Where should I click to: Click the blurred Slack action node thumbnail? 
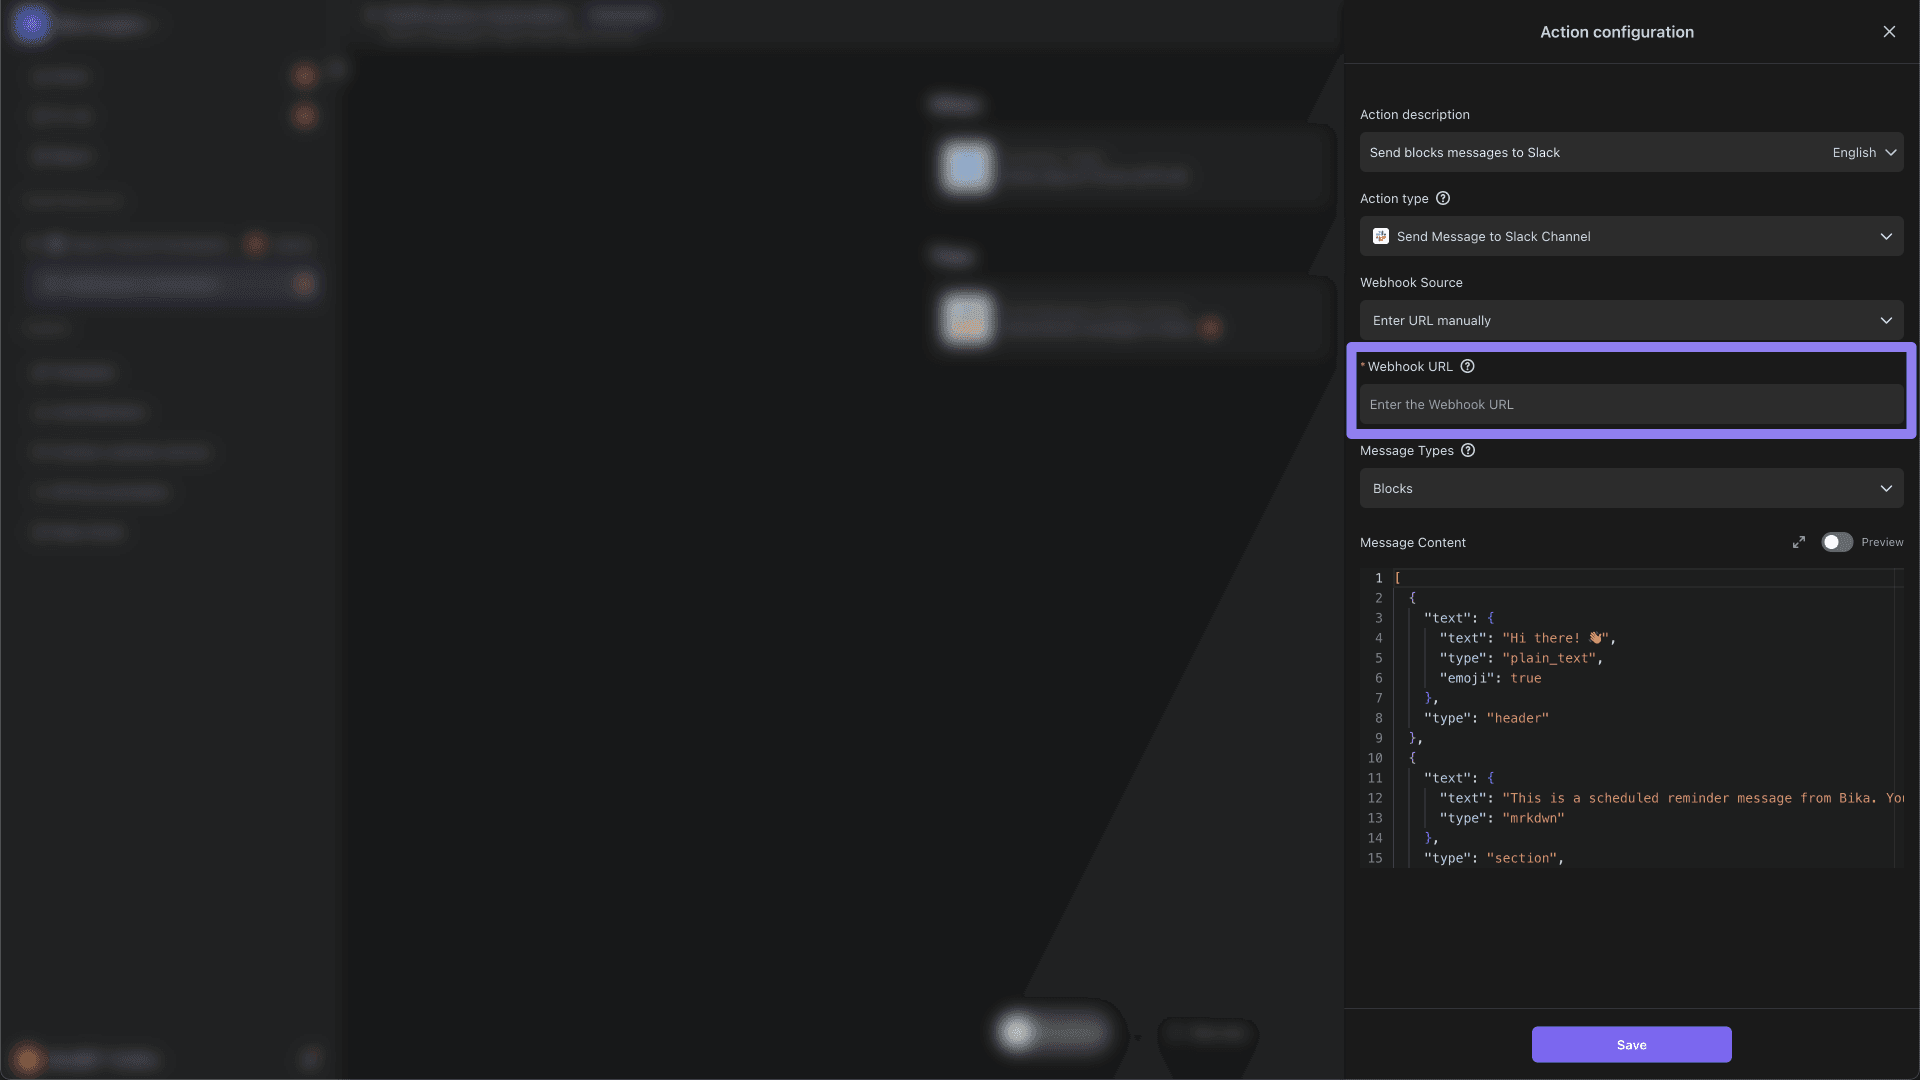click(x=967, y=319)
